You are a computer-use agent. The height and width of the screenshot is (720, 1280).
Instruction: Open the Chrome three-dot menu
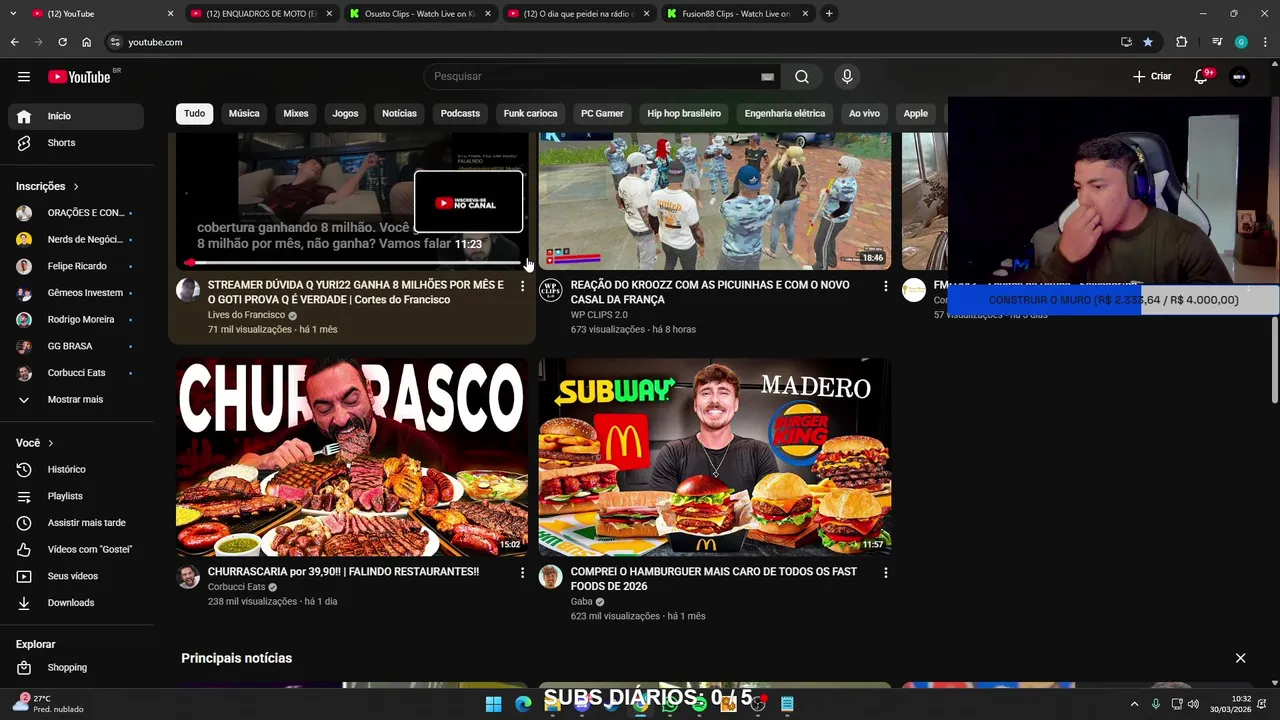1265,42
